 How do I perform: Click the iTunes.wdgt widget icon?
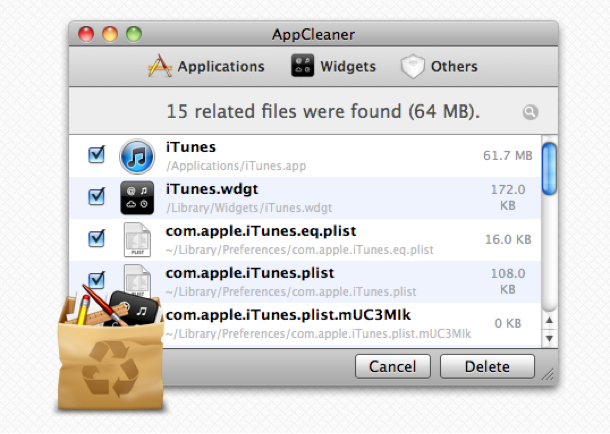[x=136, y=197]
